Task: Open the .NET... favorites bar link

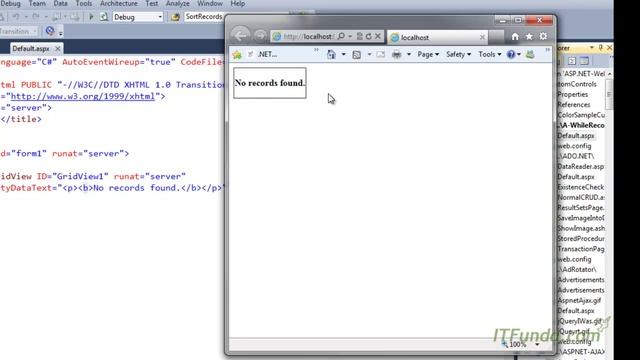Action: point(264,54)
